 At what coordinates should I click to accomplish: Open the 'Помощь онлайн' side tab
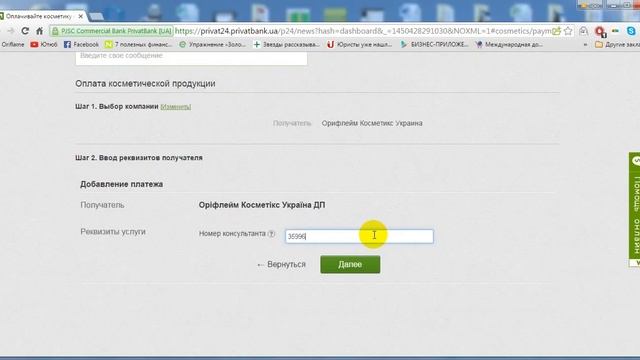[x=635, y=209]
